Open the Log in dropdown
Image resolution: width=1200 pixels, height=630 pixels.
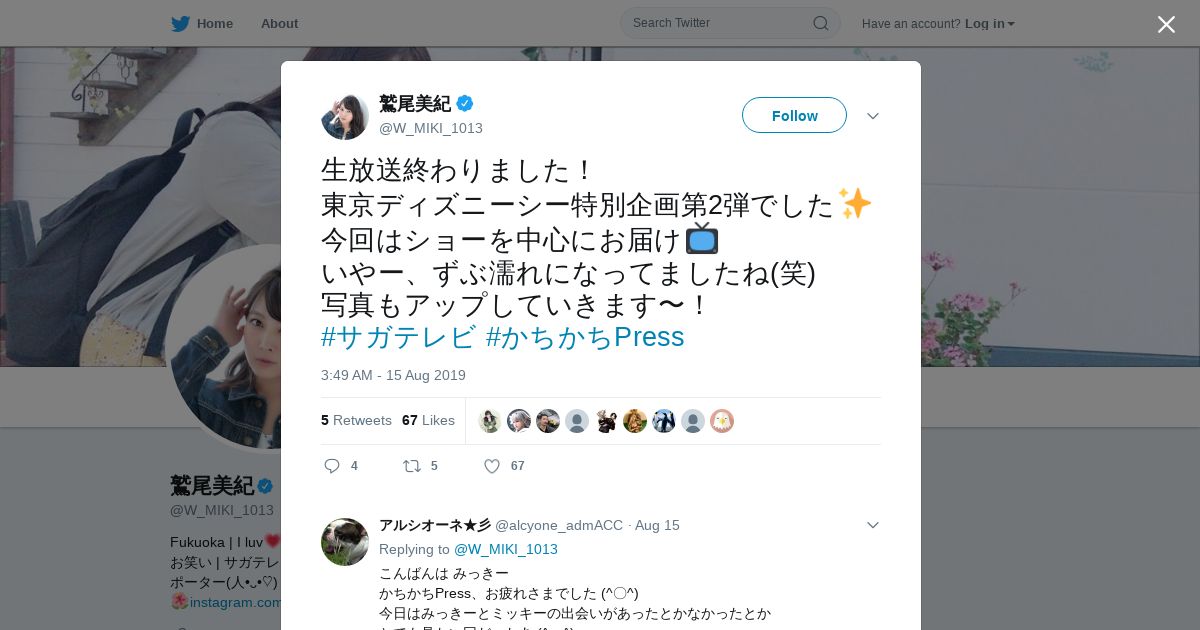tap(990, 24)
